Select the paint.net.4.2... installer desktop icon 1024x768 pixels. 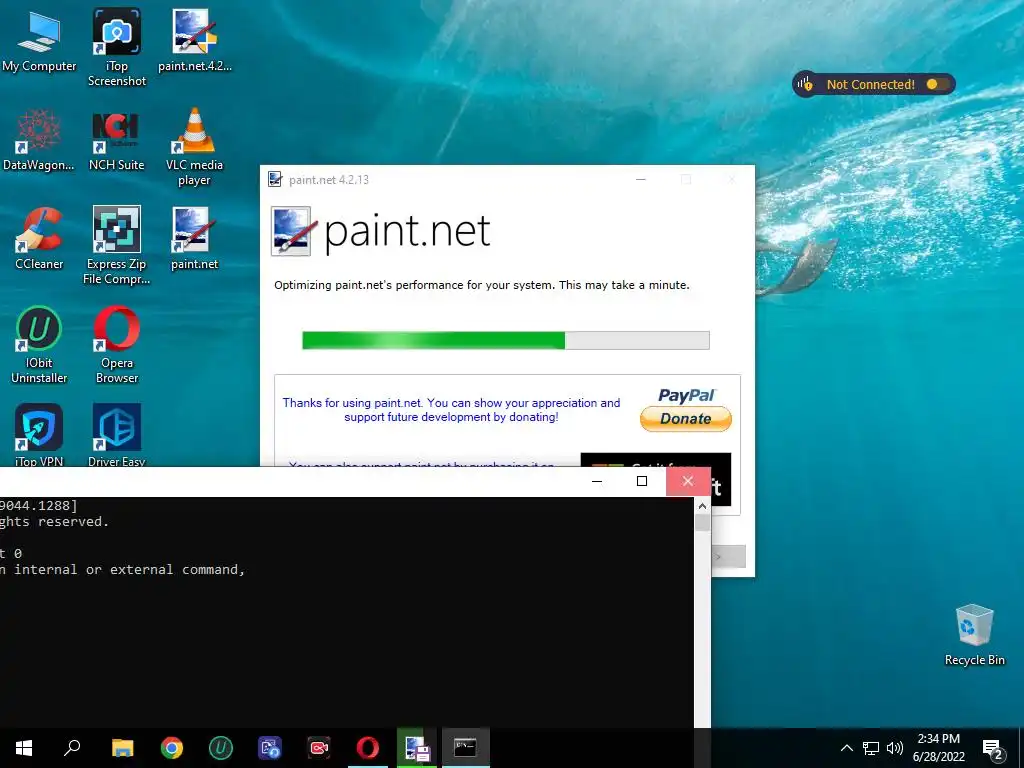click(195, 41)
